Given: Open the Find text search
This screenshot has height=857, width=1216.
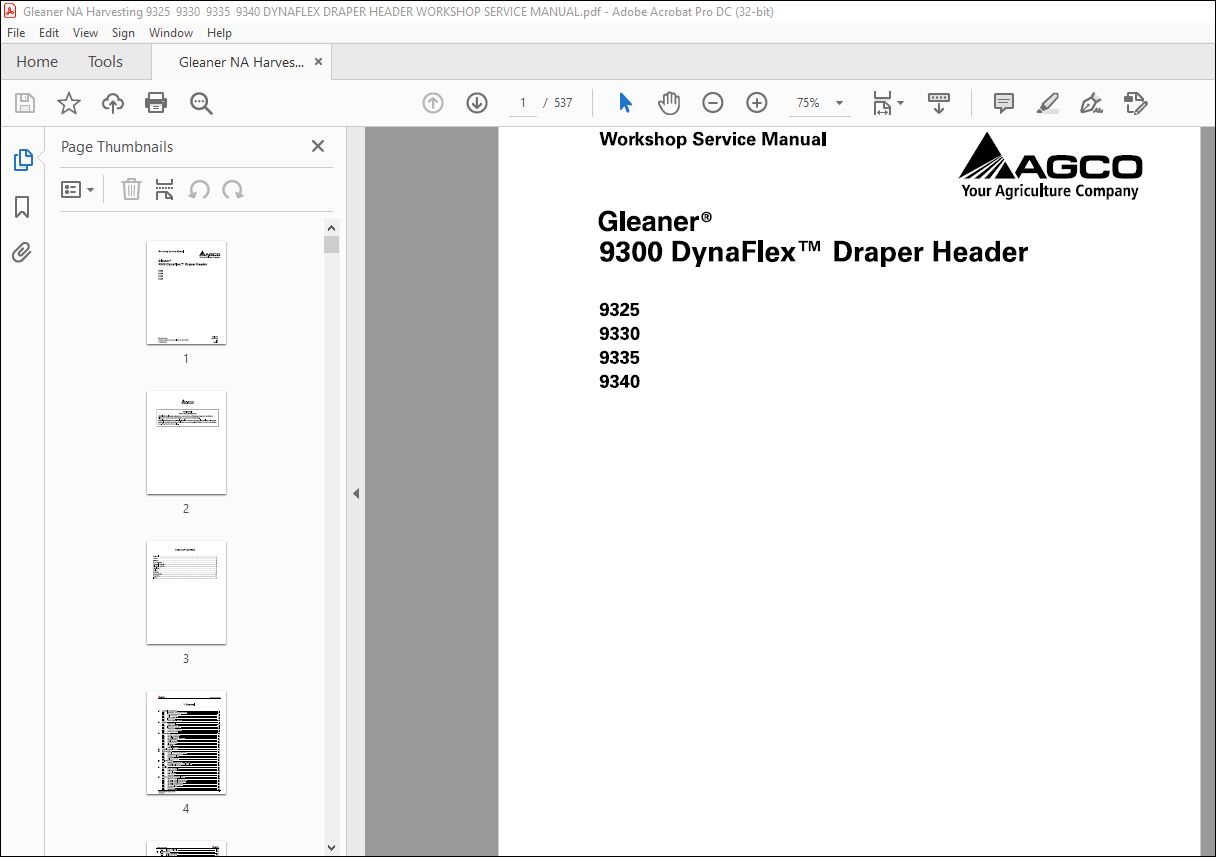Looking at the screenshot, I should pos(201,103).
